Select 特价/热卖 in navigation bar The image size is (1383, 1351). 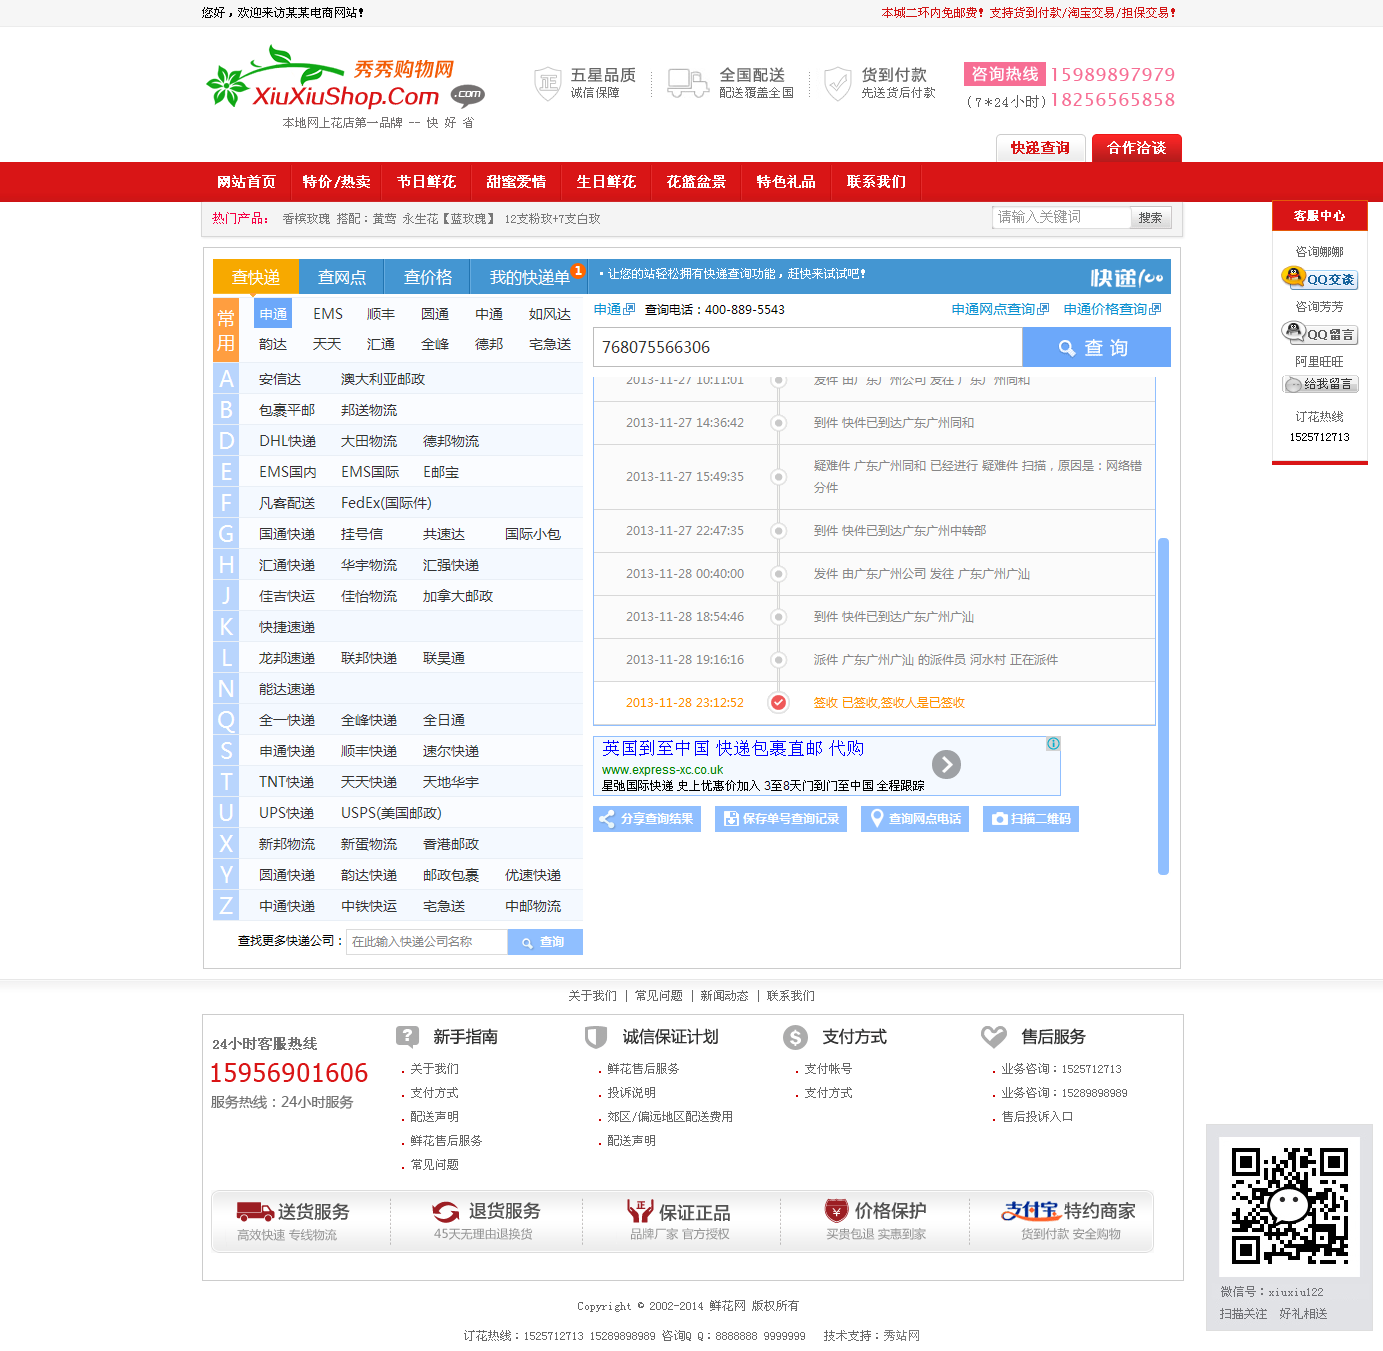[336, 182]
